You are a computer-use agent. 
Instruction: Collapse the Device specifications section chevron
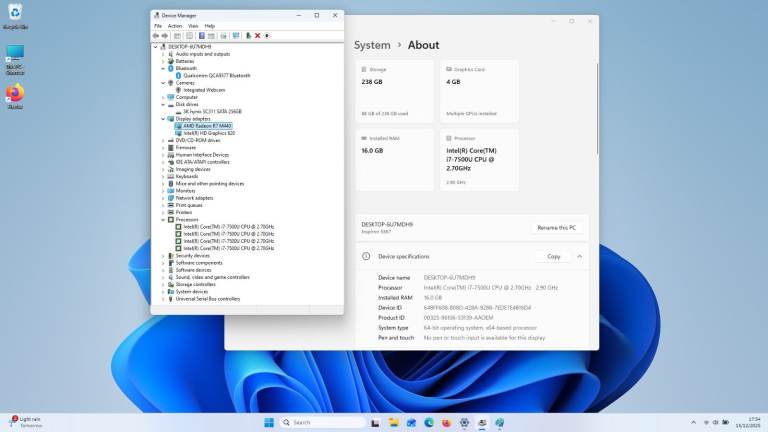click(x=579, y=256)
